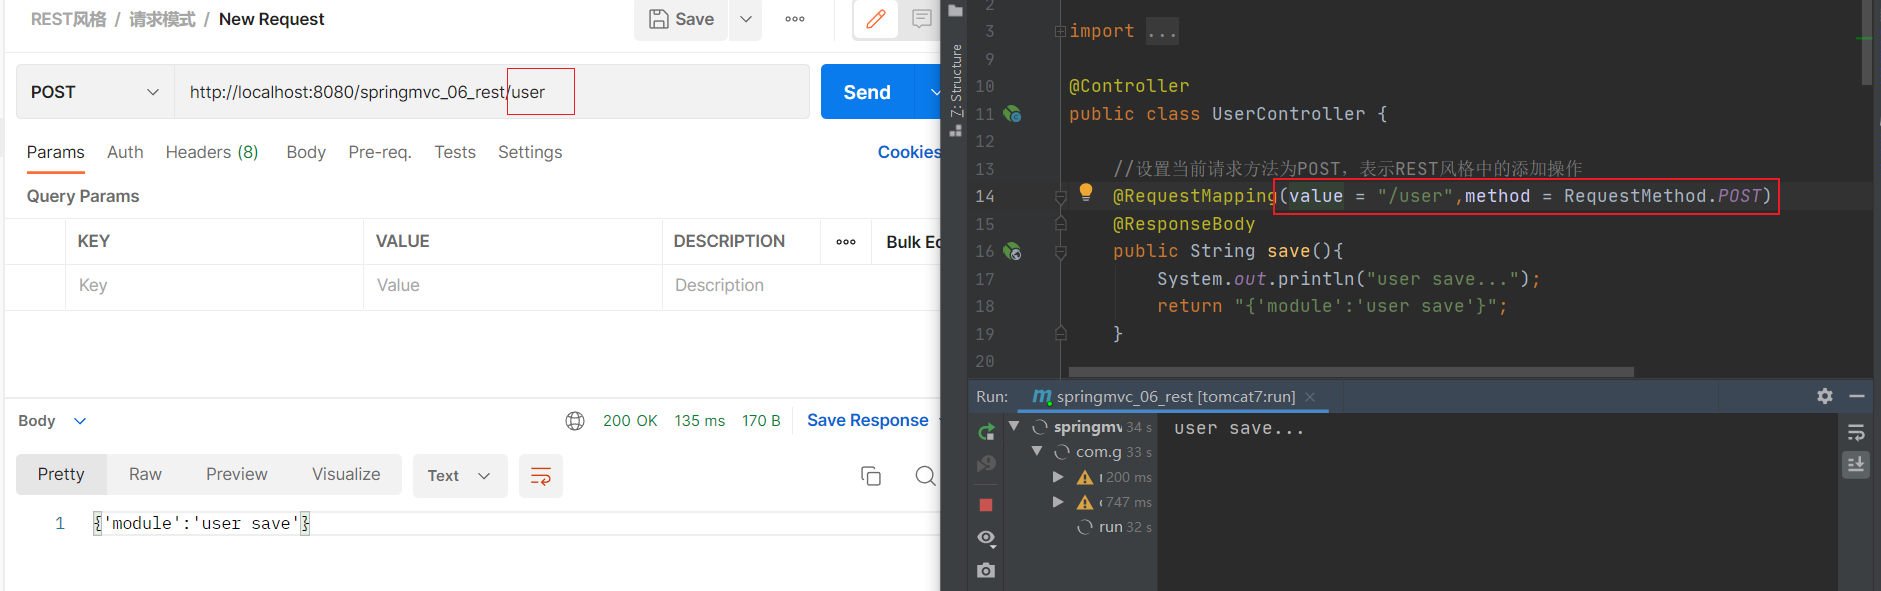Collapse the springmv root node in run tree
The width and height of the screenshot is (1881, 591).
1014,426
